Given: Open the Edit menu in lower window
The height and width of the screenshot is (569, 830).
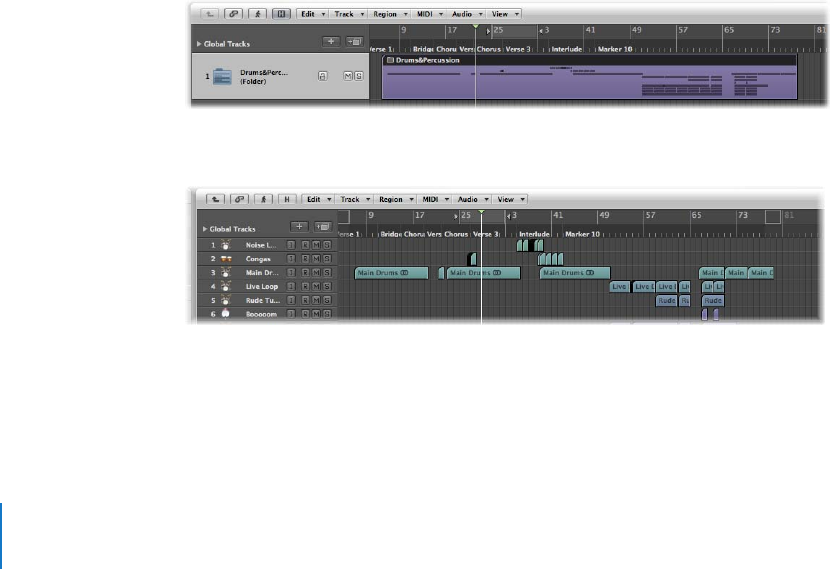Looking at the screenshot, I should 319,199.
